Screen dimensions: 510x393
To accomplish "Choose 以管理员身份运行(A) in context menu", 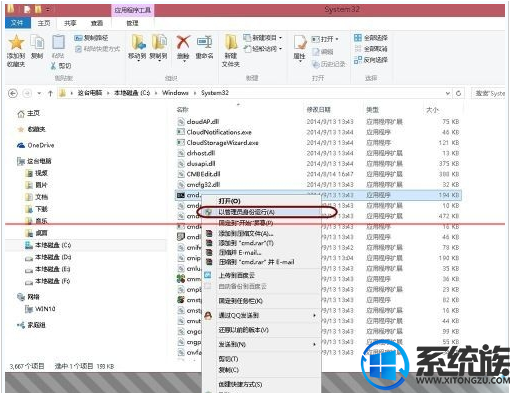I will [262, 212].
